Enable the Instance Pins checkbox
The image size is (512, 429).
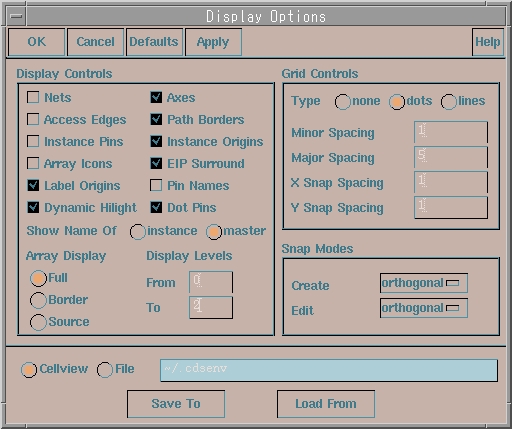[33, 141]
